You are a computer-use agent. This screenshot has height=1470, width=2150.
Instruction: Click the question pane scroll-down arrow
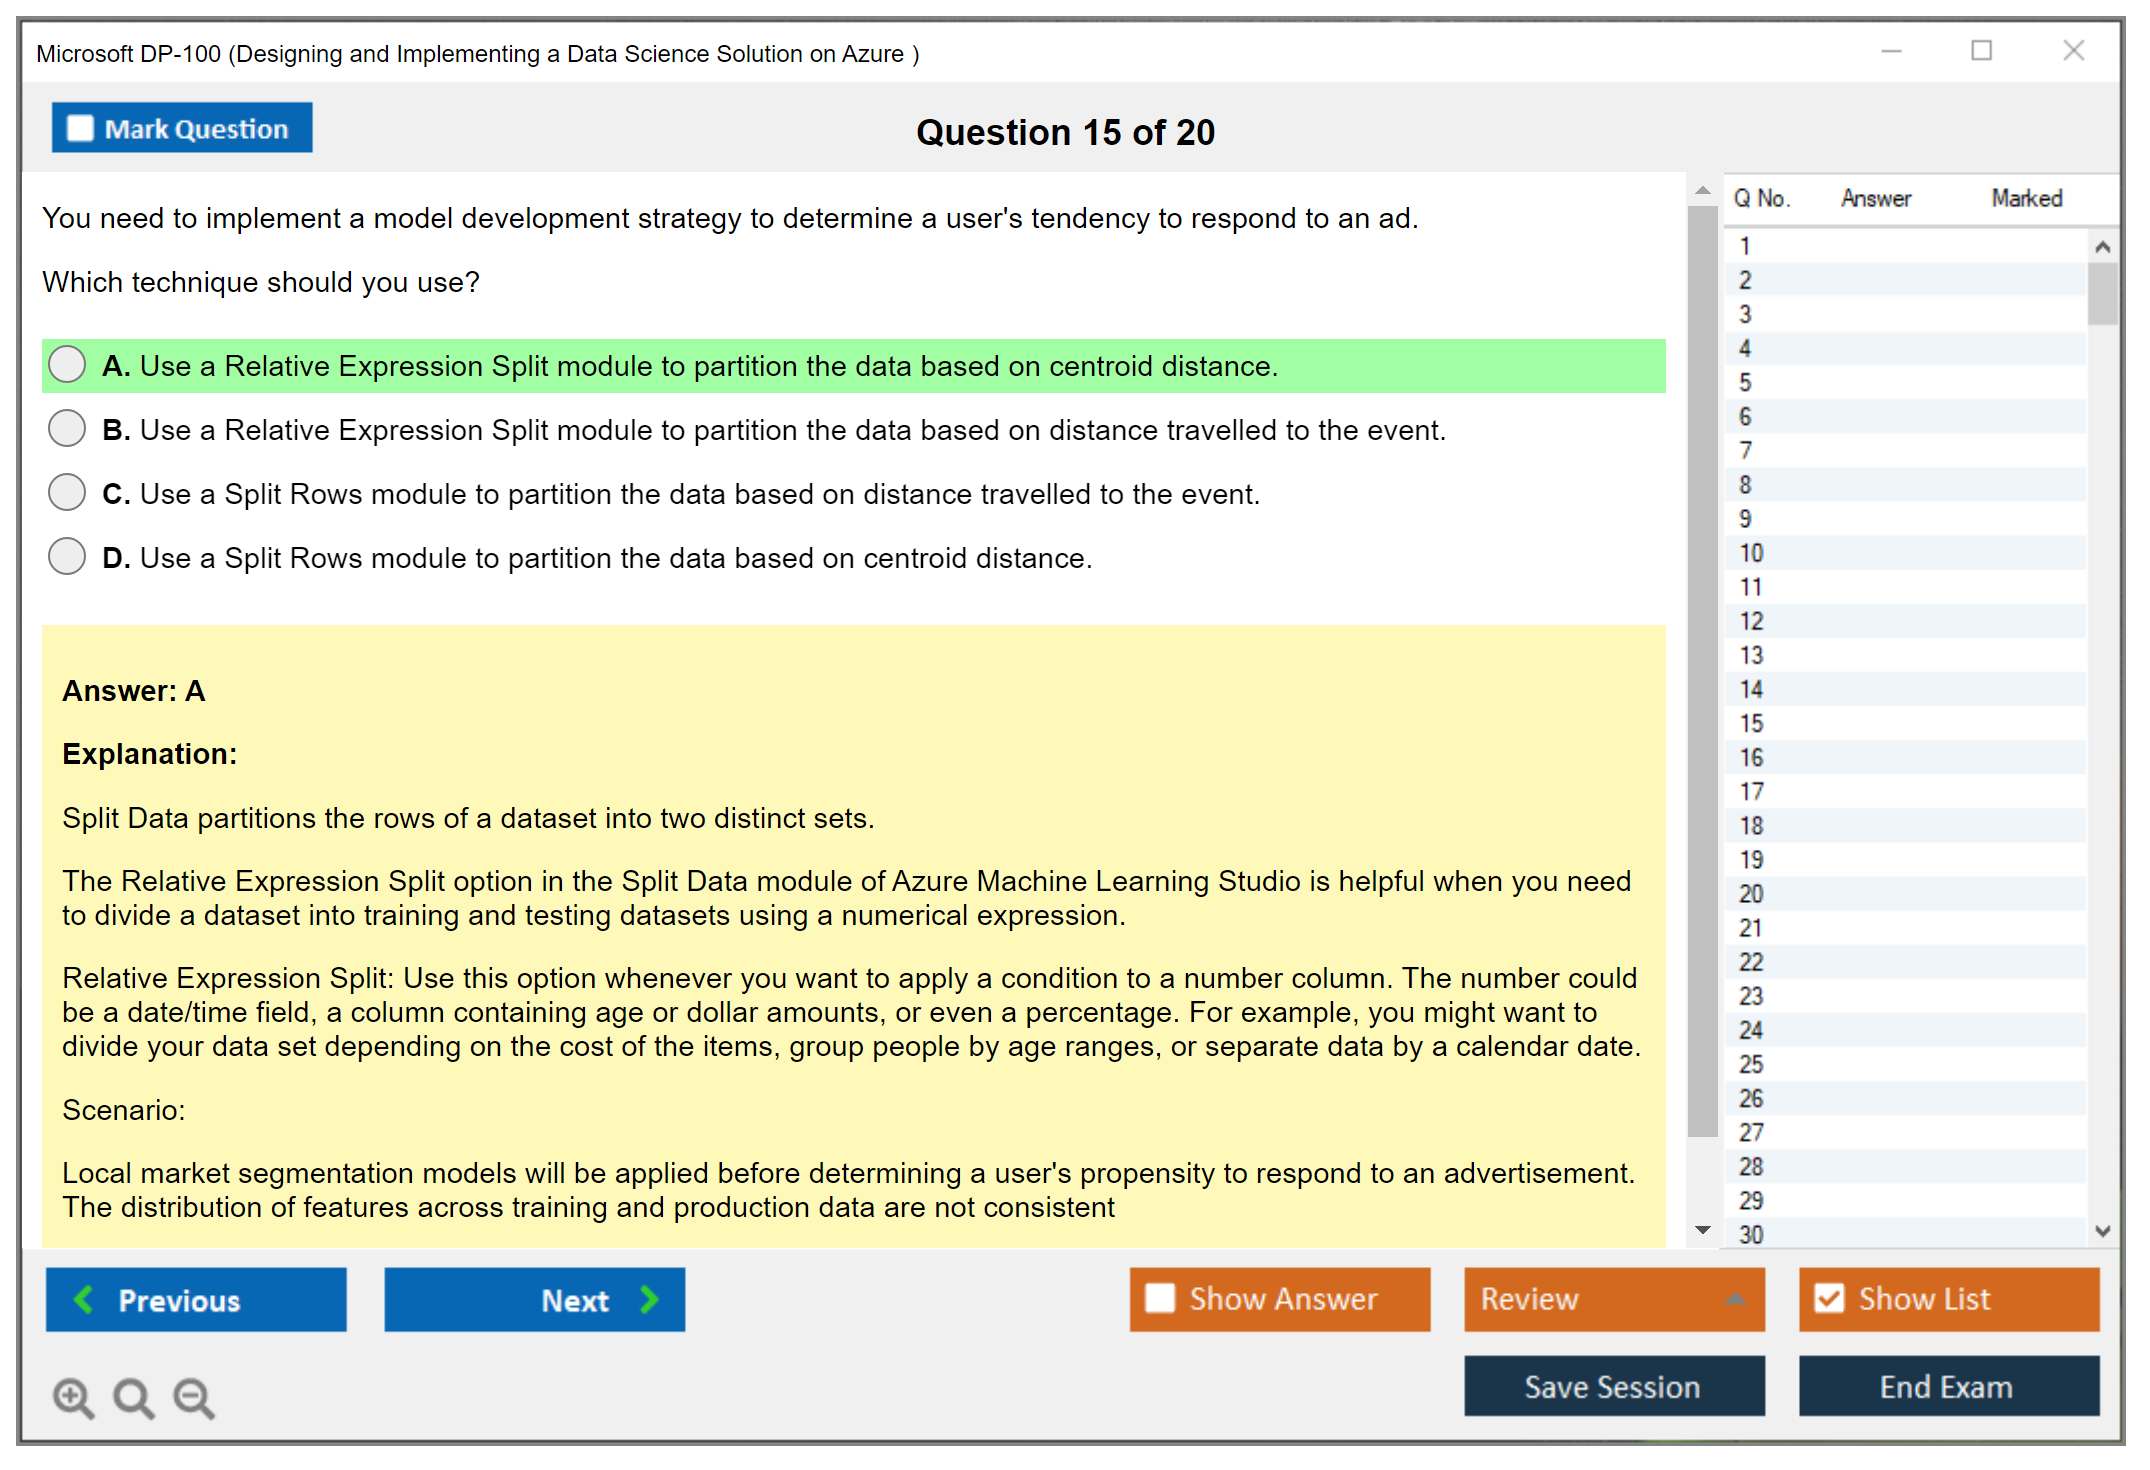point(1703,1231)
